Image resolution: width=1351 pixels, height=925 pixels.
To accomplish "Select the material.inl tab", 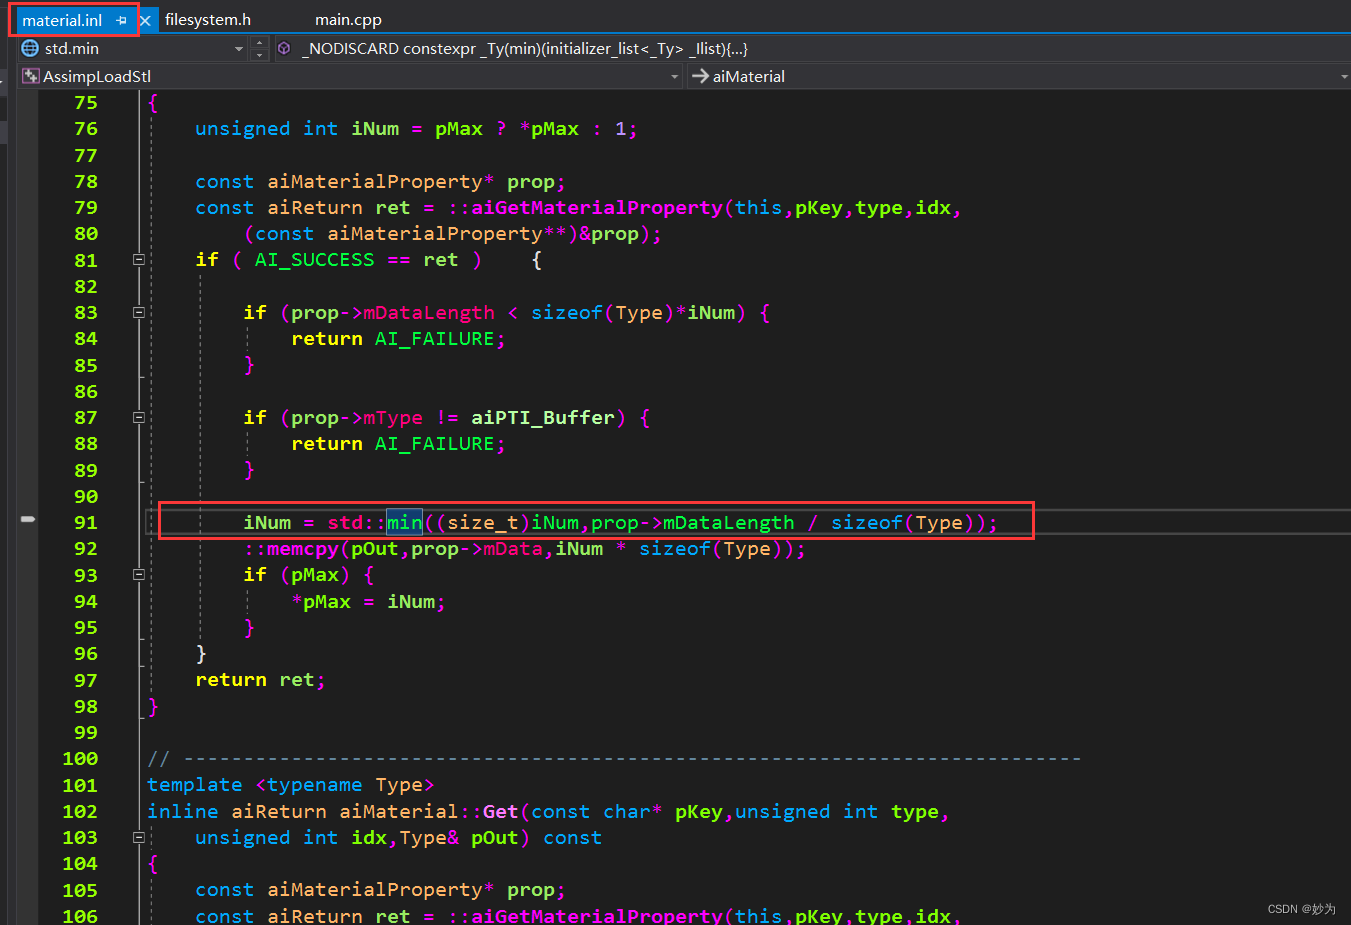I will 62,20.
